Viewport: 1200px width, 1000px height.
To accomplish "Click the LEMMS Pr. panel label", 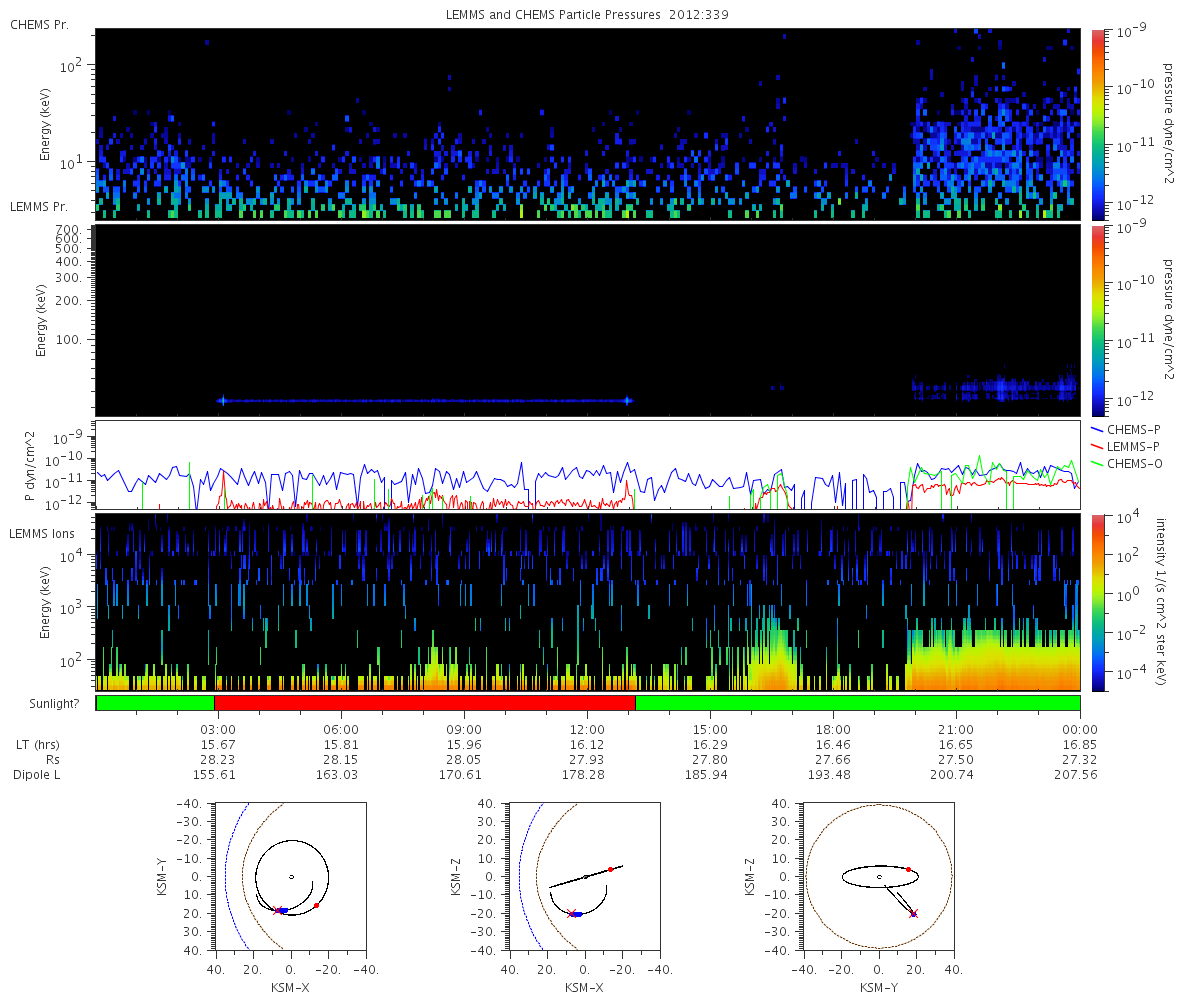I will pos(39,207).
